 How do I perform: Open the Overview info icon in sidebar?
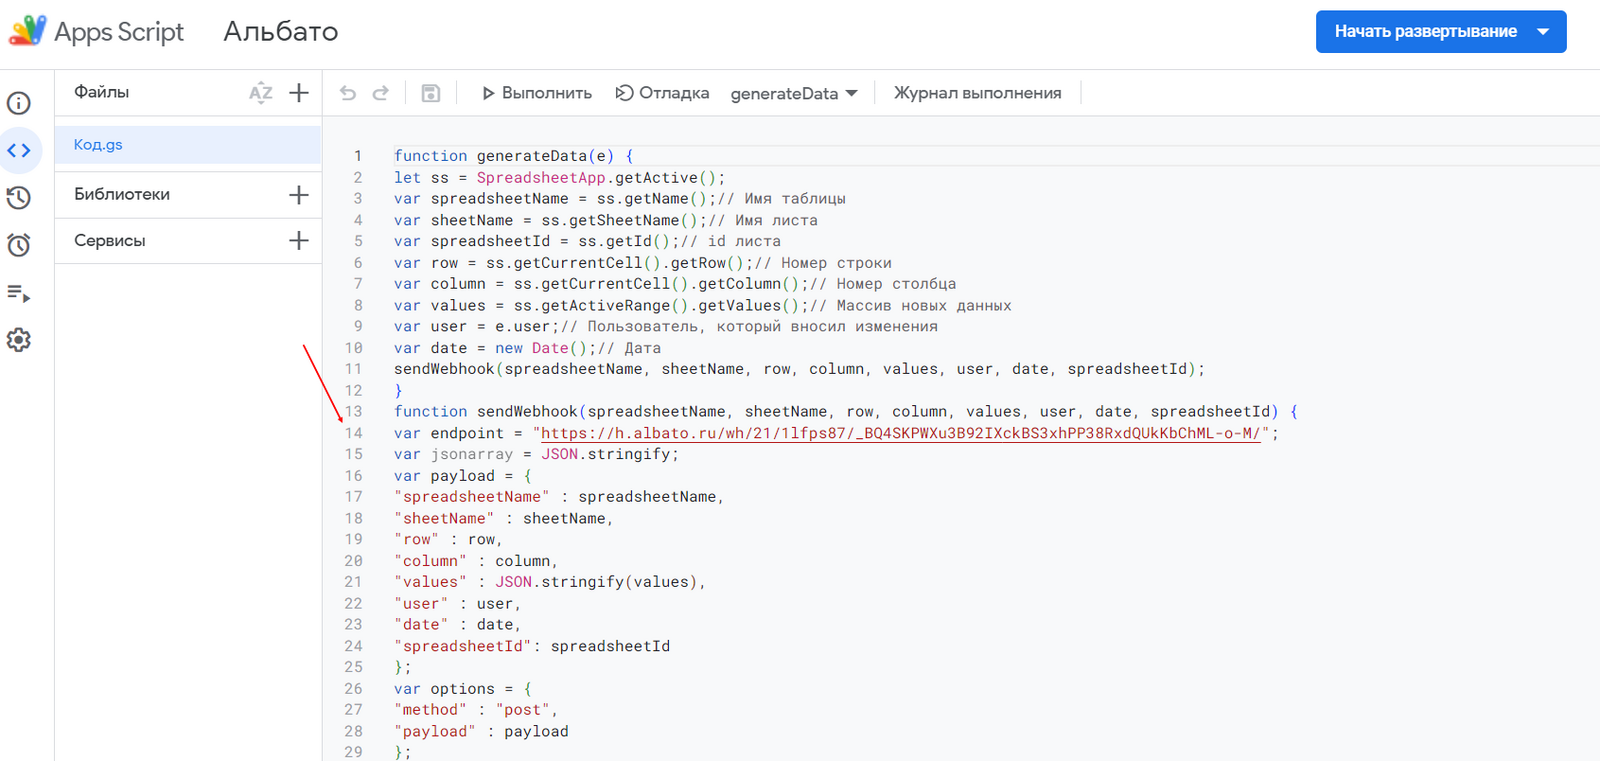(19, 103)
